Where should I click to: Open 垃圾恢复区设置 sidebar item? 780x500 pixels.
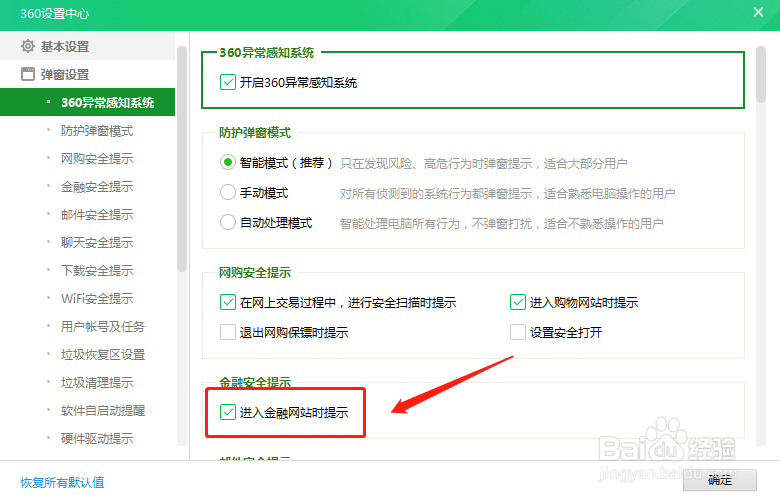[x=102, y=355]
